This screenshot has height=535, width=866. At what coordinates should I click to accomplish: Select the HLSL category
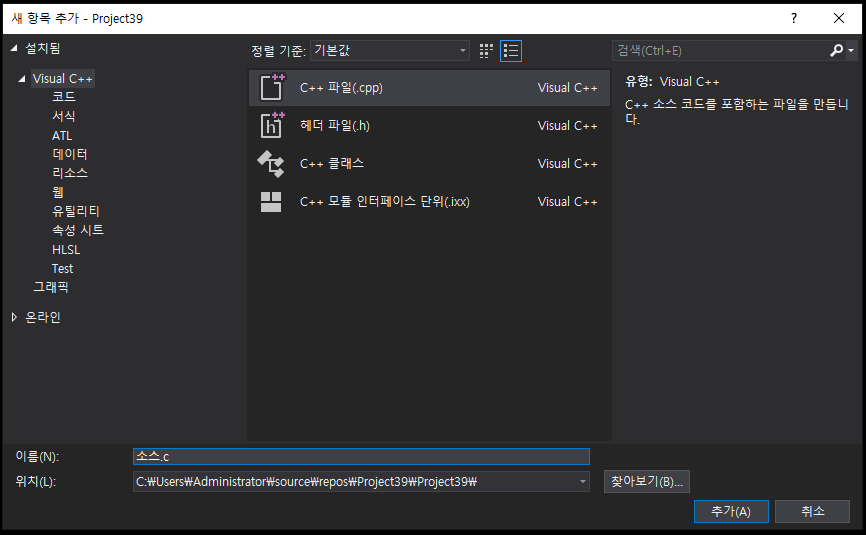(x=66, y=250)
